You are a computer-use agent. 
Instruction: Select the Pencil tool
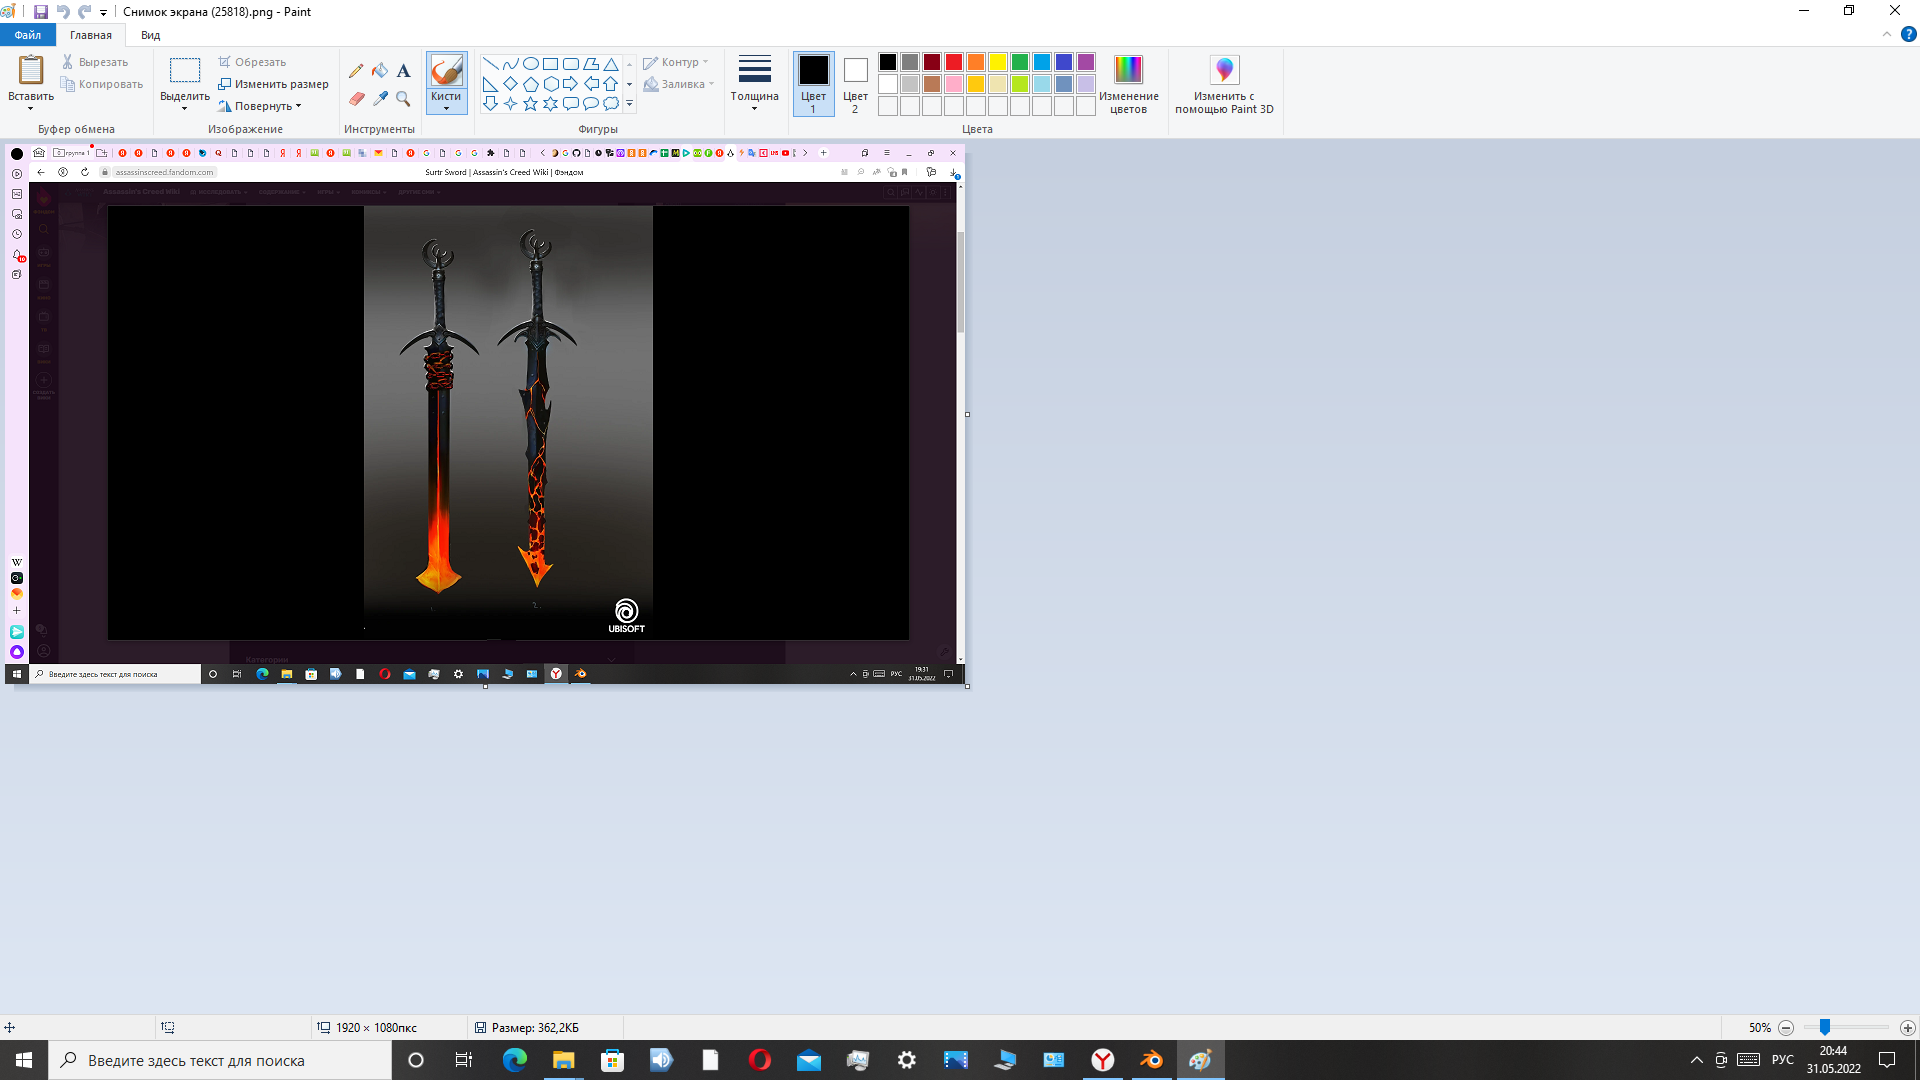click(356, 71)
